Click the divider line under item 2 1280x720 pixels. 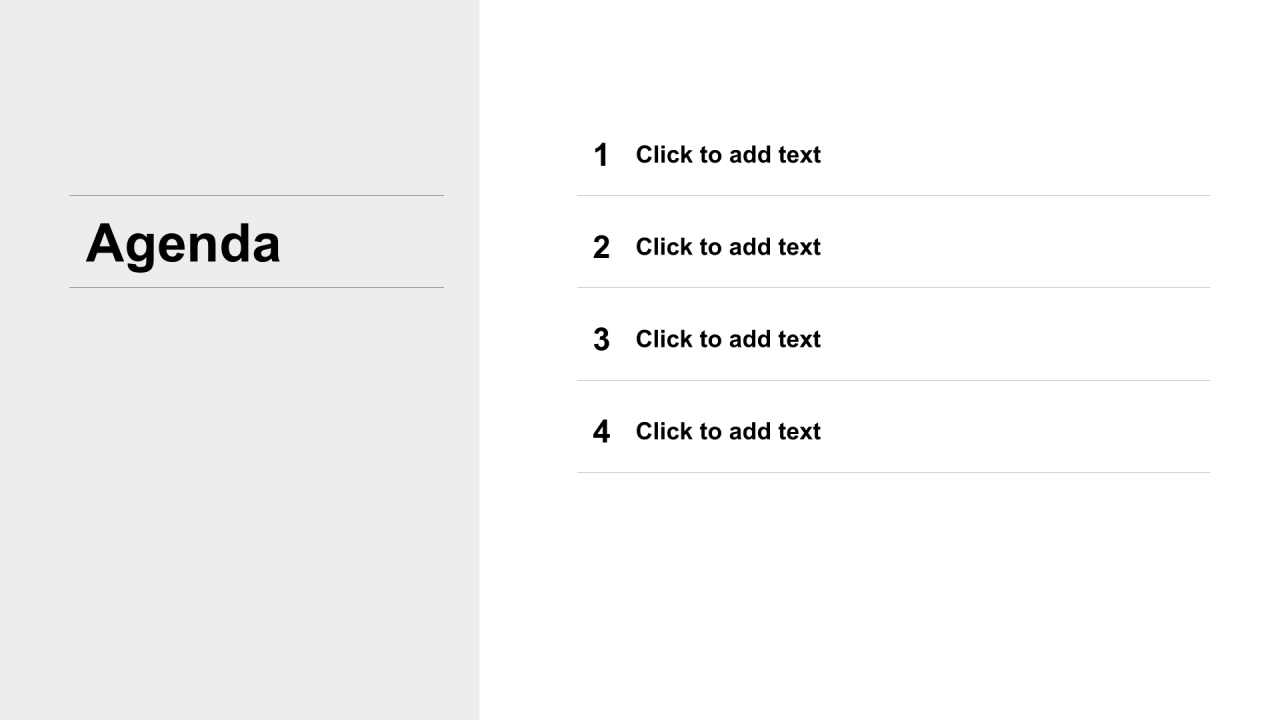pyautogui.click(x=893, y=287)
